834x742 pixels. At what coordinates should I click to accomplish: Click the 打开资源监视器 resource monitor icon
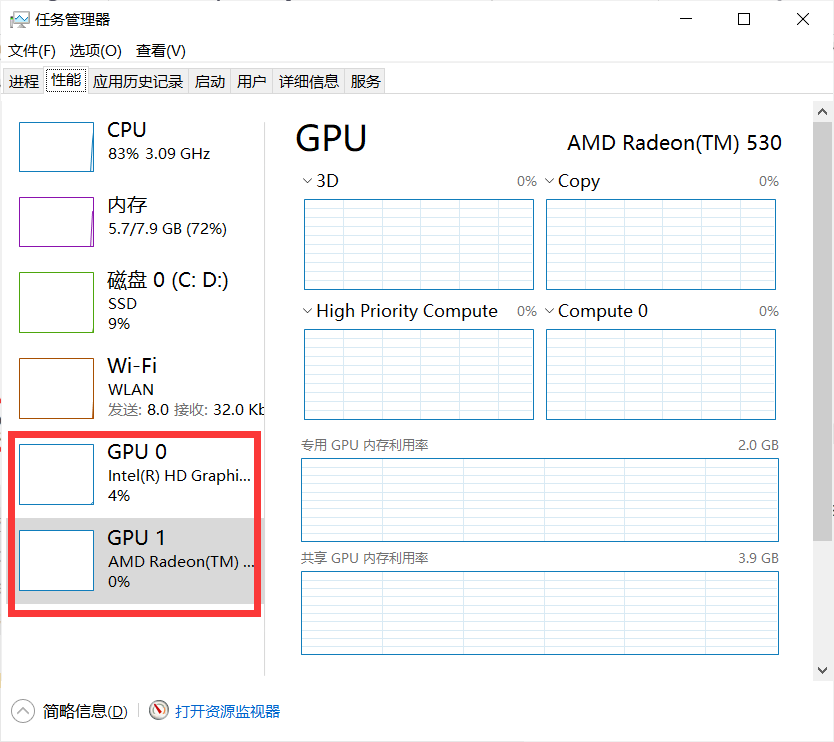point(159,710)
